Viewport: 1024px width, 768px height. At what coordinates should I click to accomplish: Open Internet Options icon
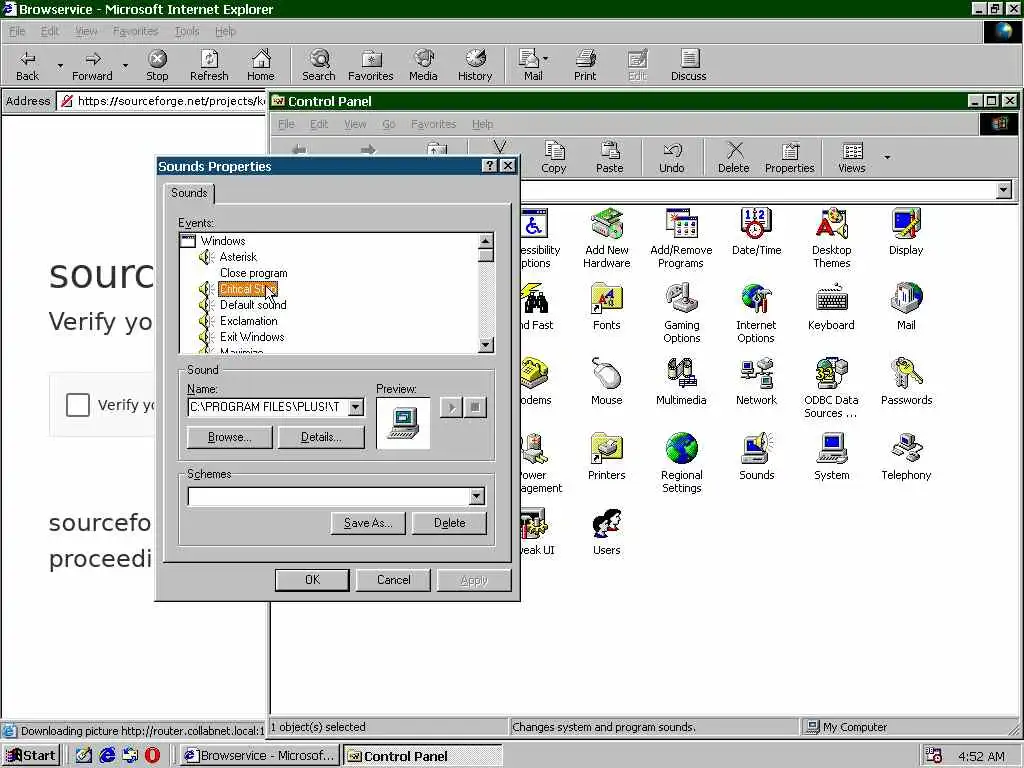(x=756, y=313)
